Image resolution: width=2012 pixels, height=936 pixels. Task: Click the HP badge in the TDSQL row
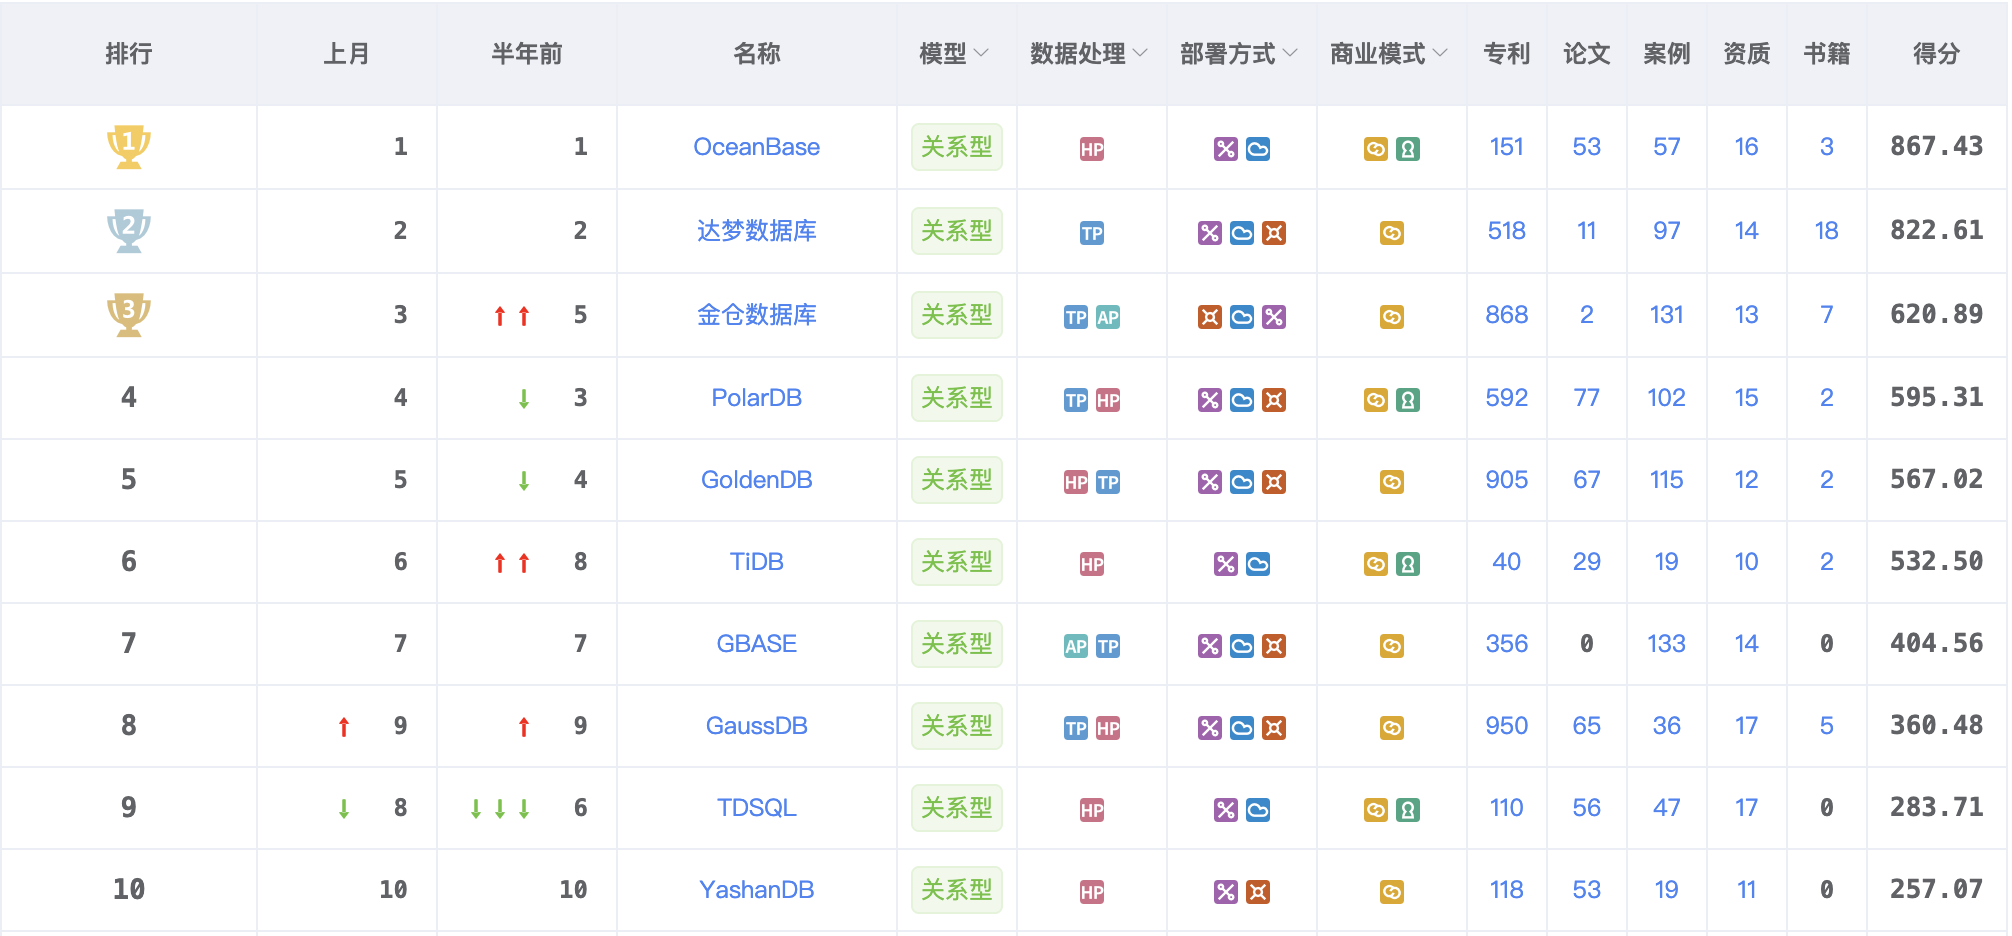tap(1092, 810)
